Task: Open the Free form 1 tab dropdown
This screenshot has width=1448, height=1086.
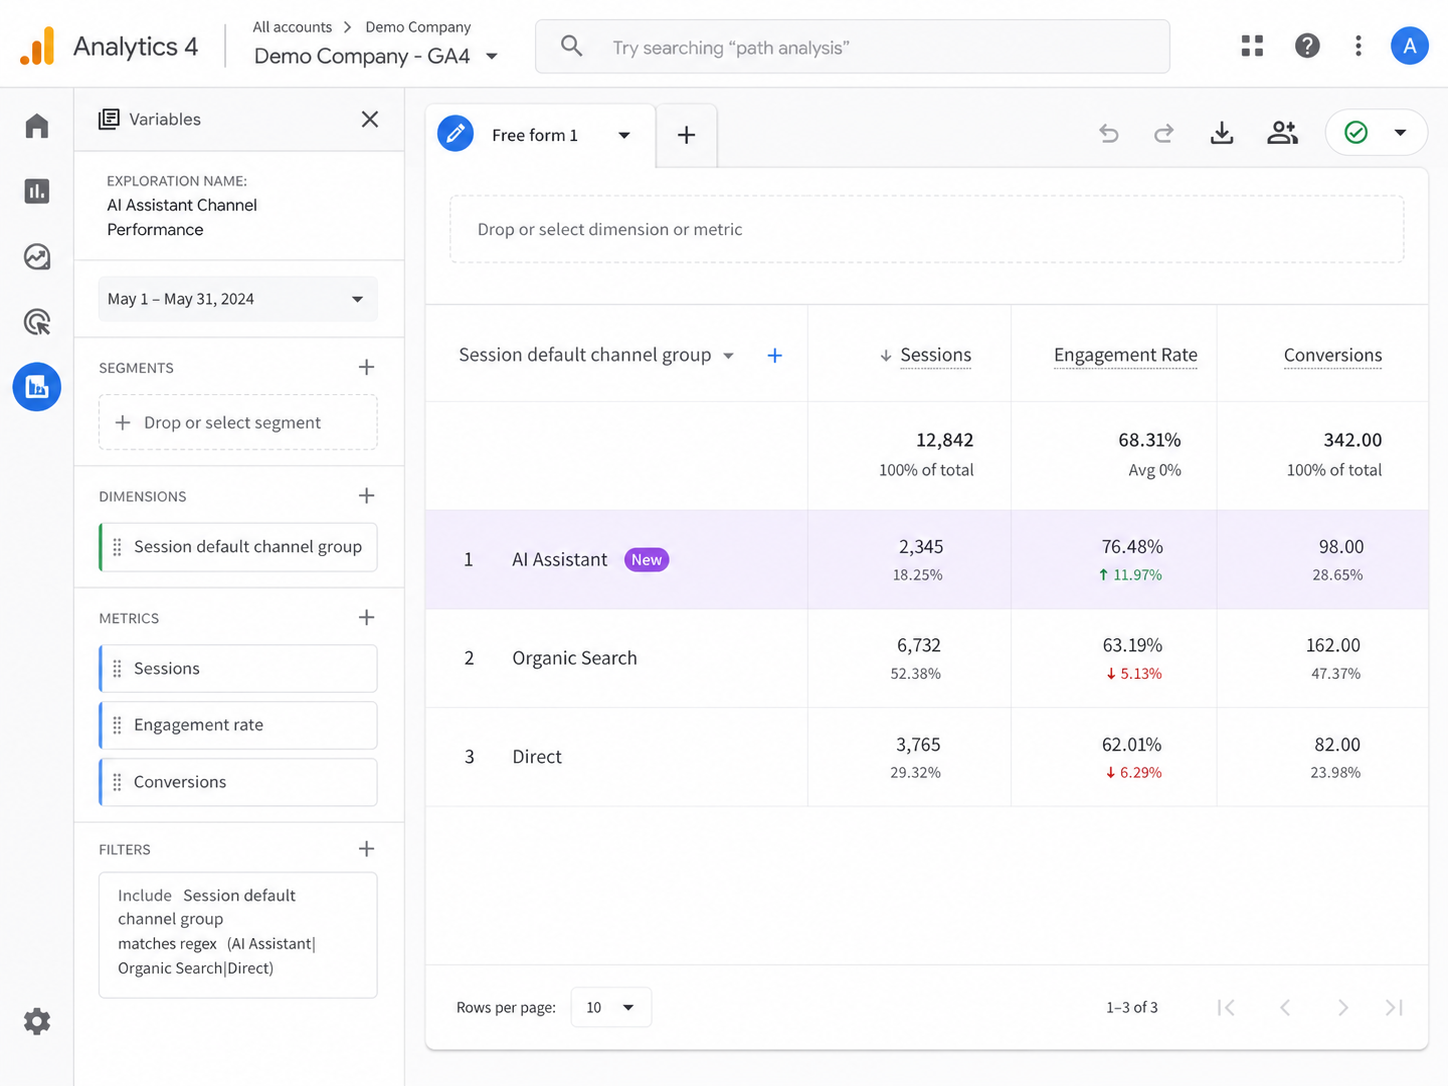Action: (x=624, y=135)
